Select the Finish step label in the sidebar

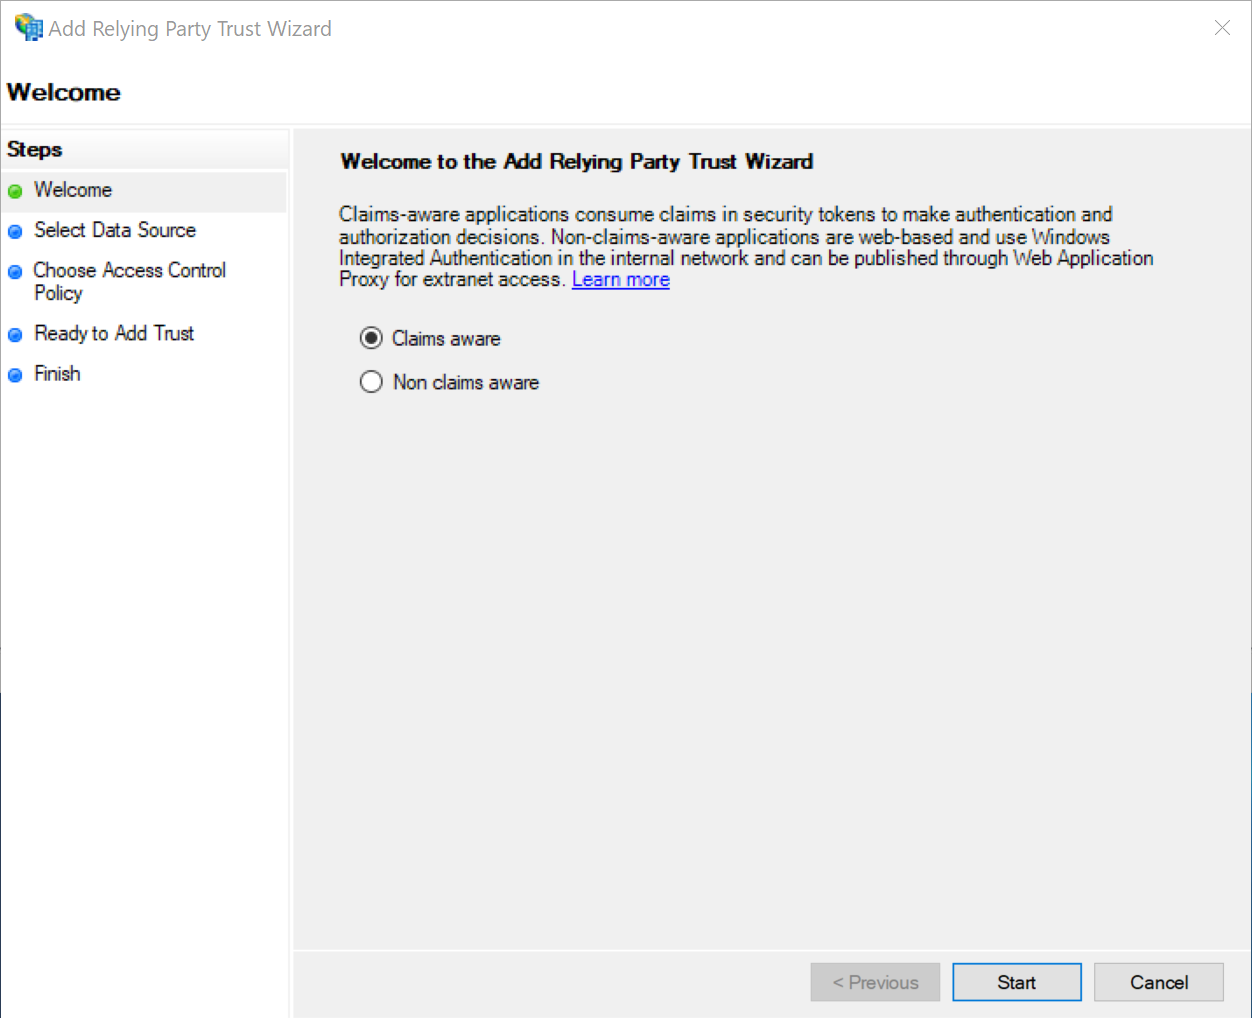(x=57, y=373)
